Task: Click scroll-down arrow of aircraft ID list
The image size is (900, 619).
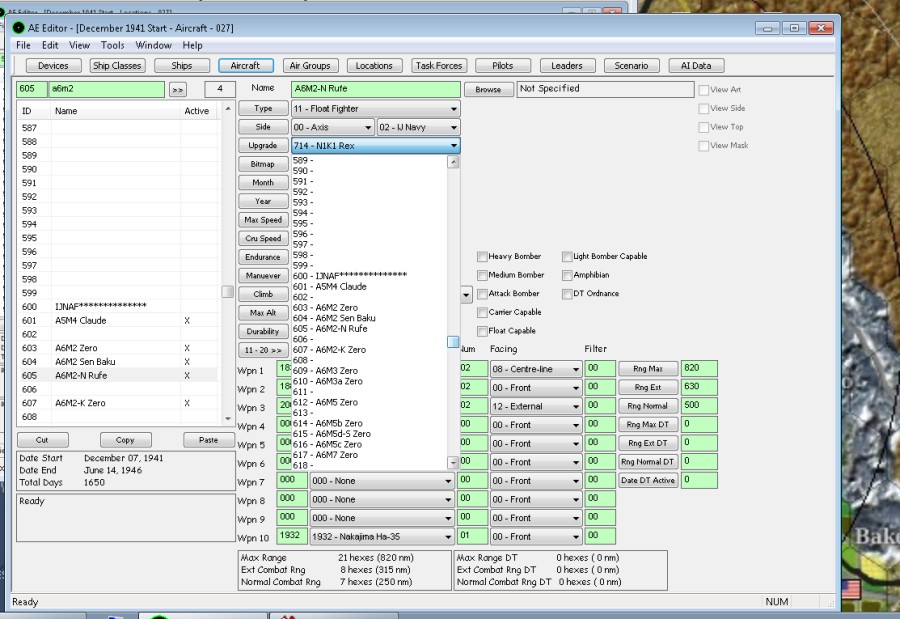Action: pos(227,418)
